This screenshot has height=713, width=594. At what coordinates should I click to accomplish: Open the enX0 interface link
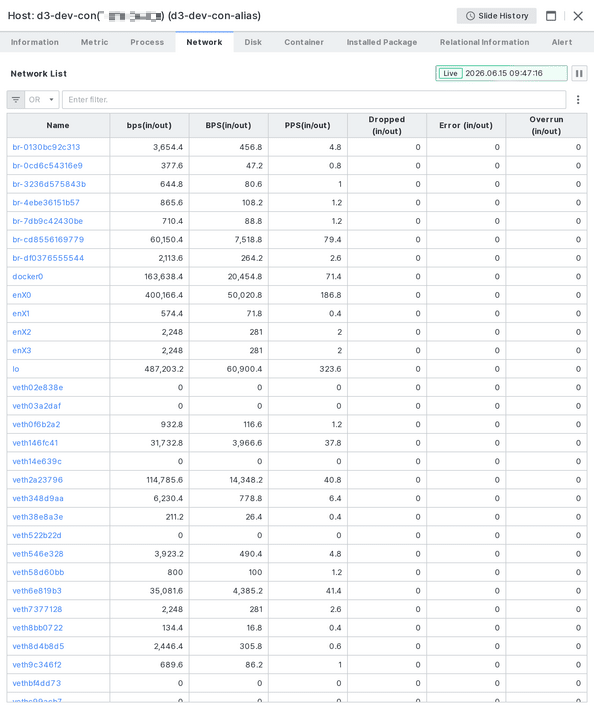(x=22, y=295)
